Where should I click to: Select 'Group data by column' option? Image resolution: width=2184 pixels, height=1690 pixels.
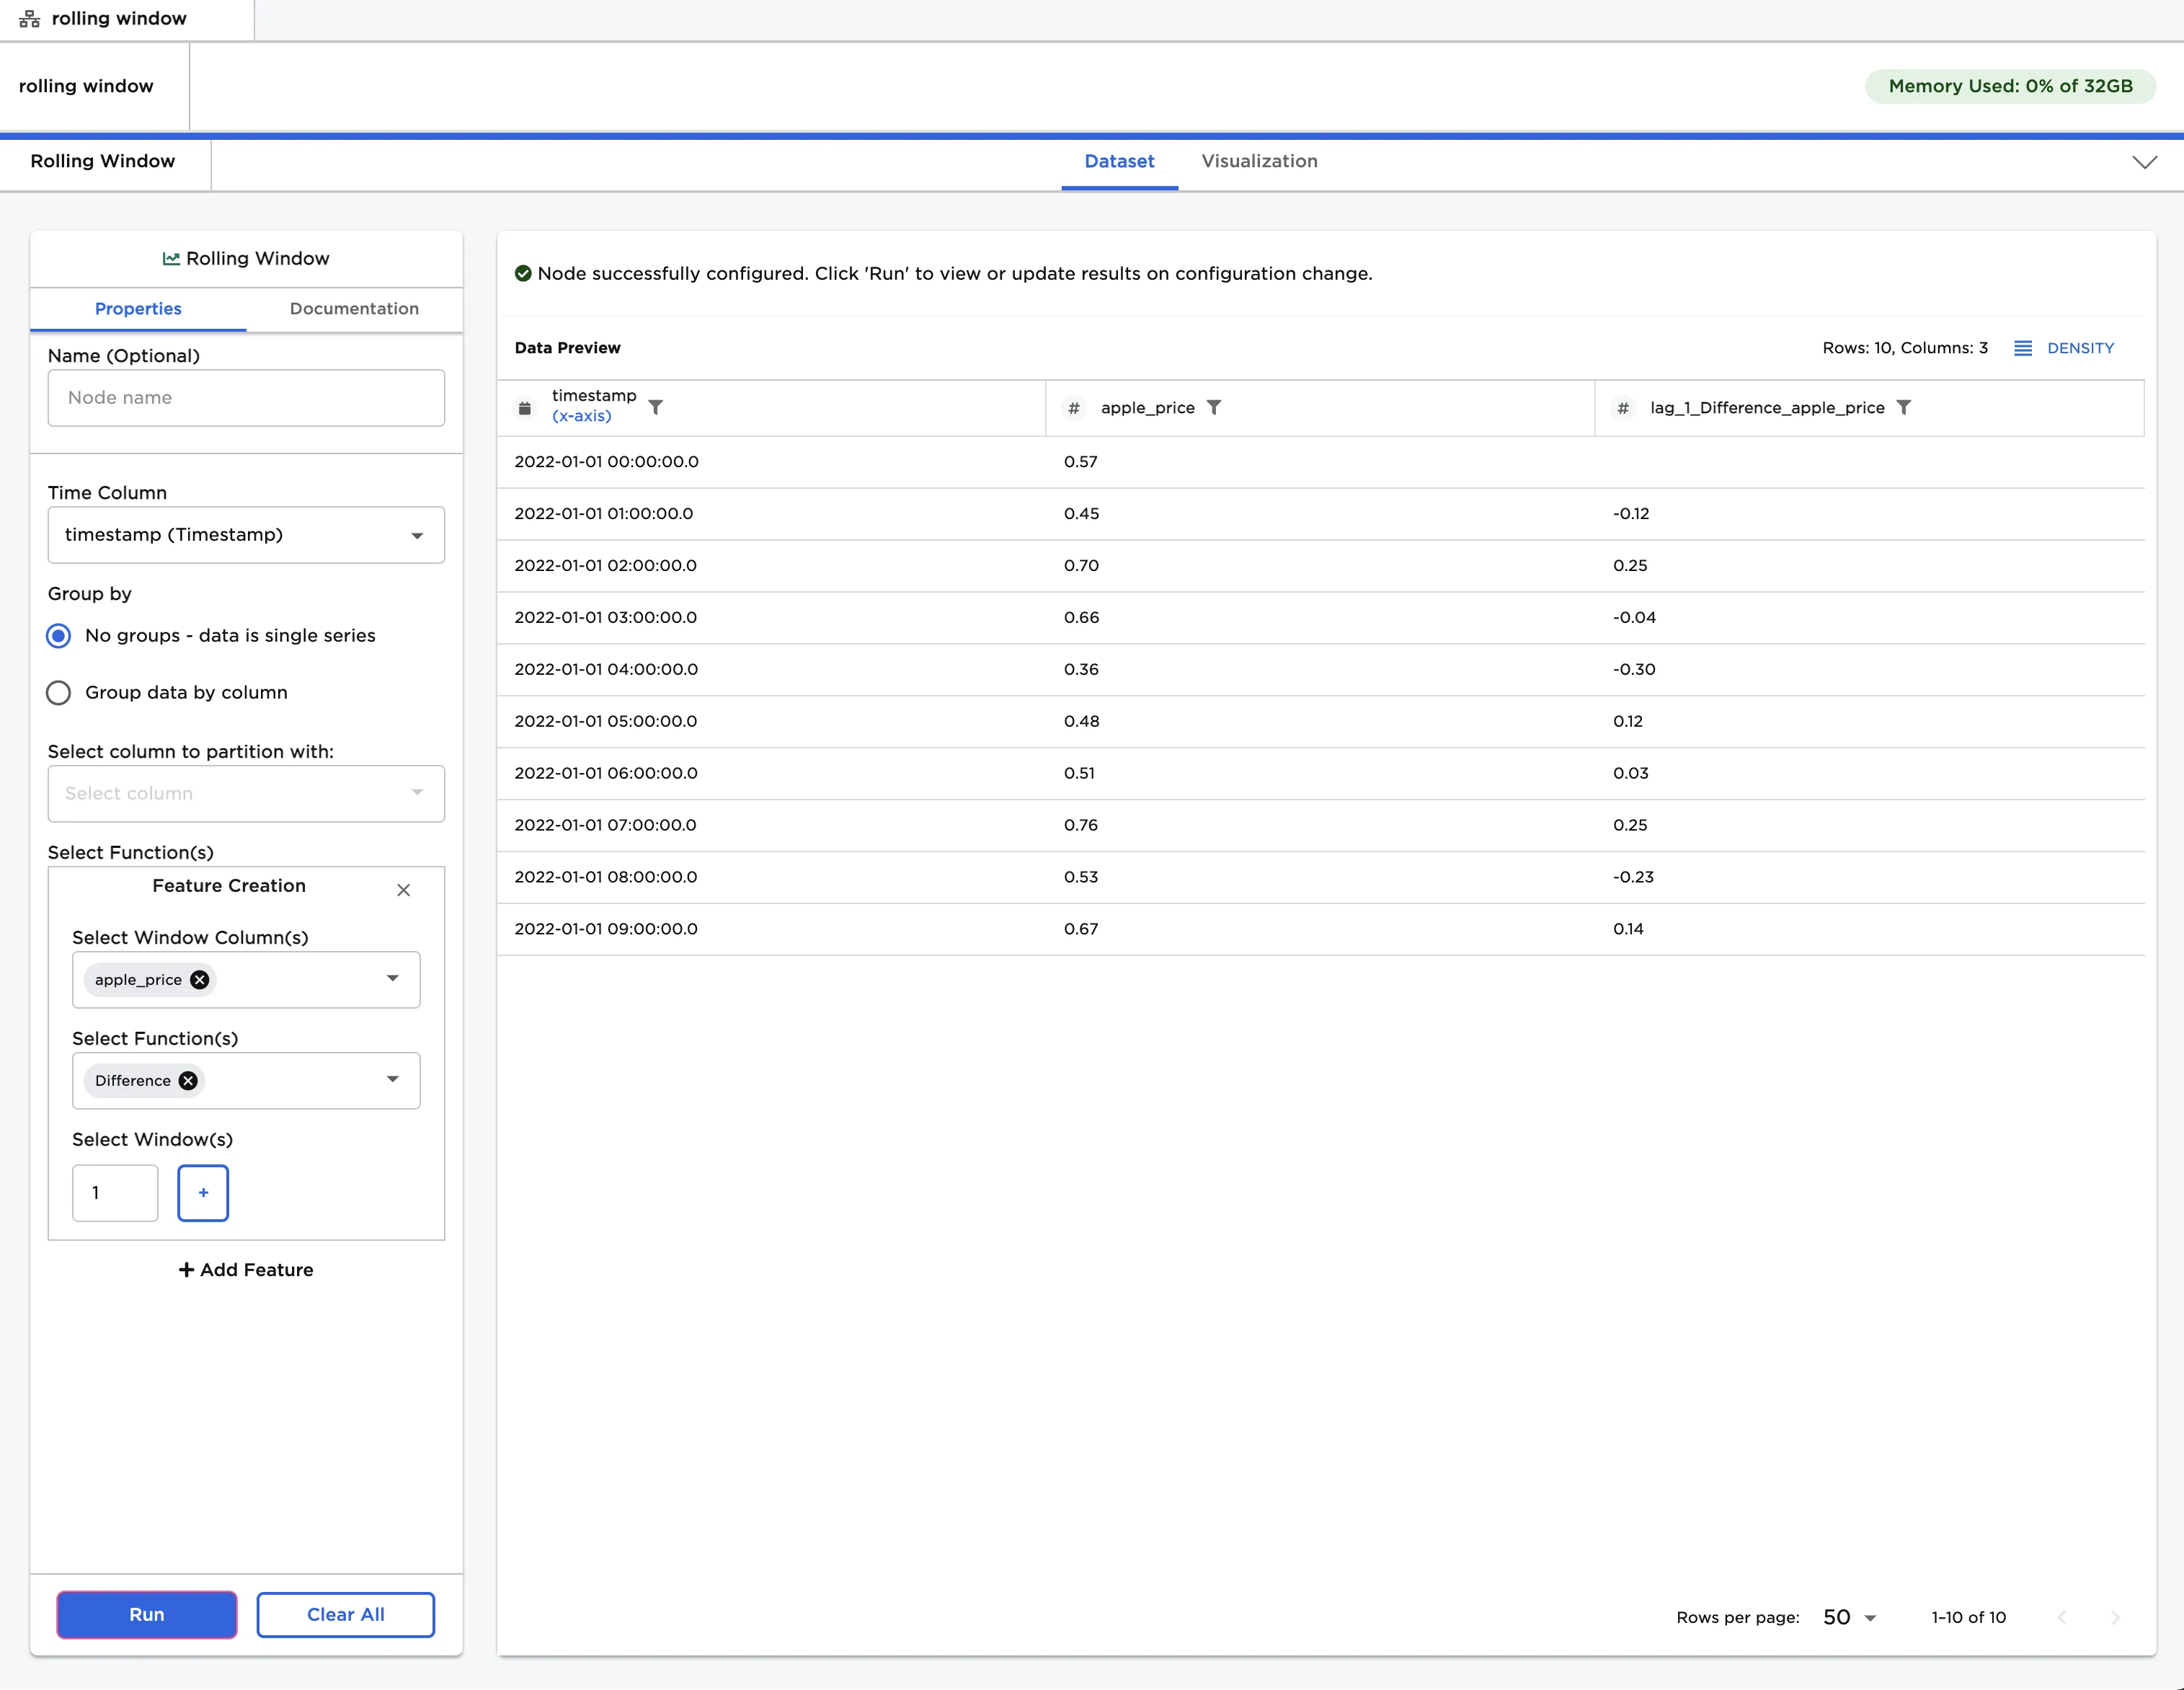click(x=59, y=693)
